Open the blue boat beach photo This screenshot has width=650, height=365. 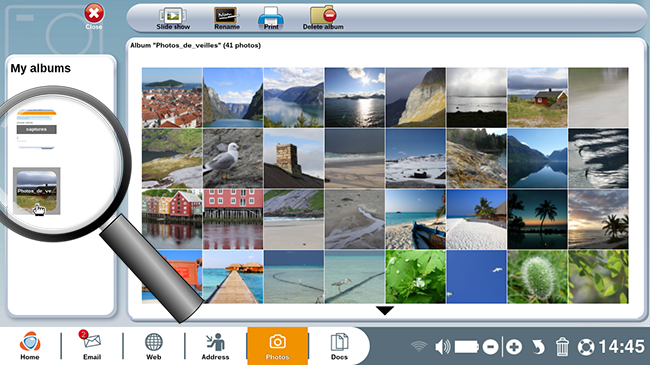tap(416, 219)
